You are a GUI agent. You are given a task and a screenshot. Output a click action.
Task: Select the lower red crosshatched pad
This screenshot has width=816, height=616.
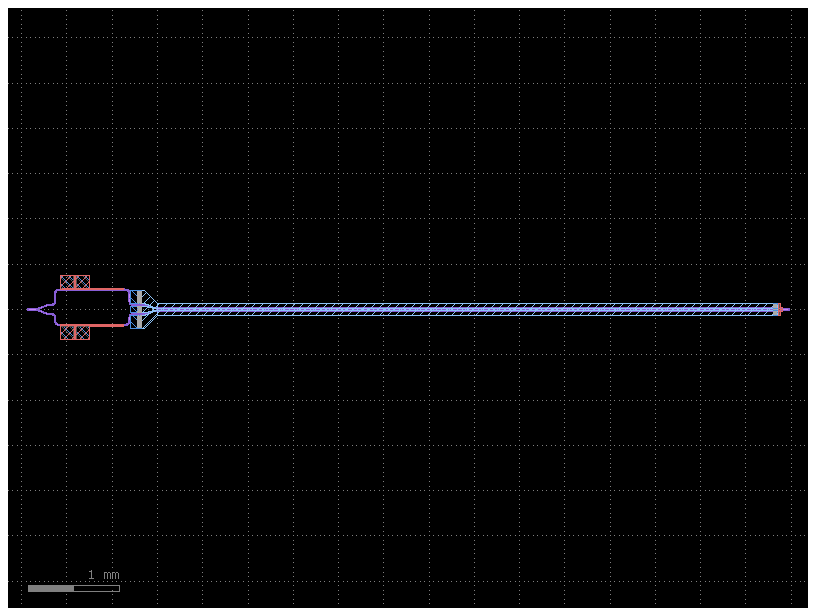pos(75,333)
